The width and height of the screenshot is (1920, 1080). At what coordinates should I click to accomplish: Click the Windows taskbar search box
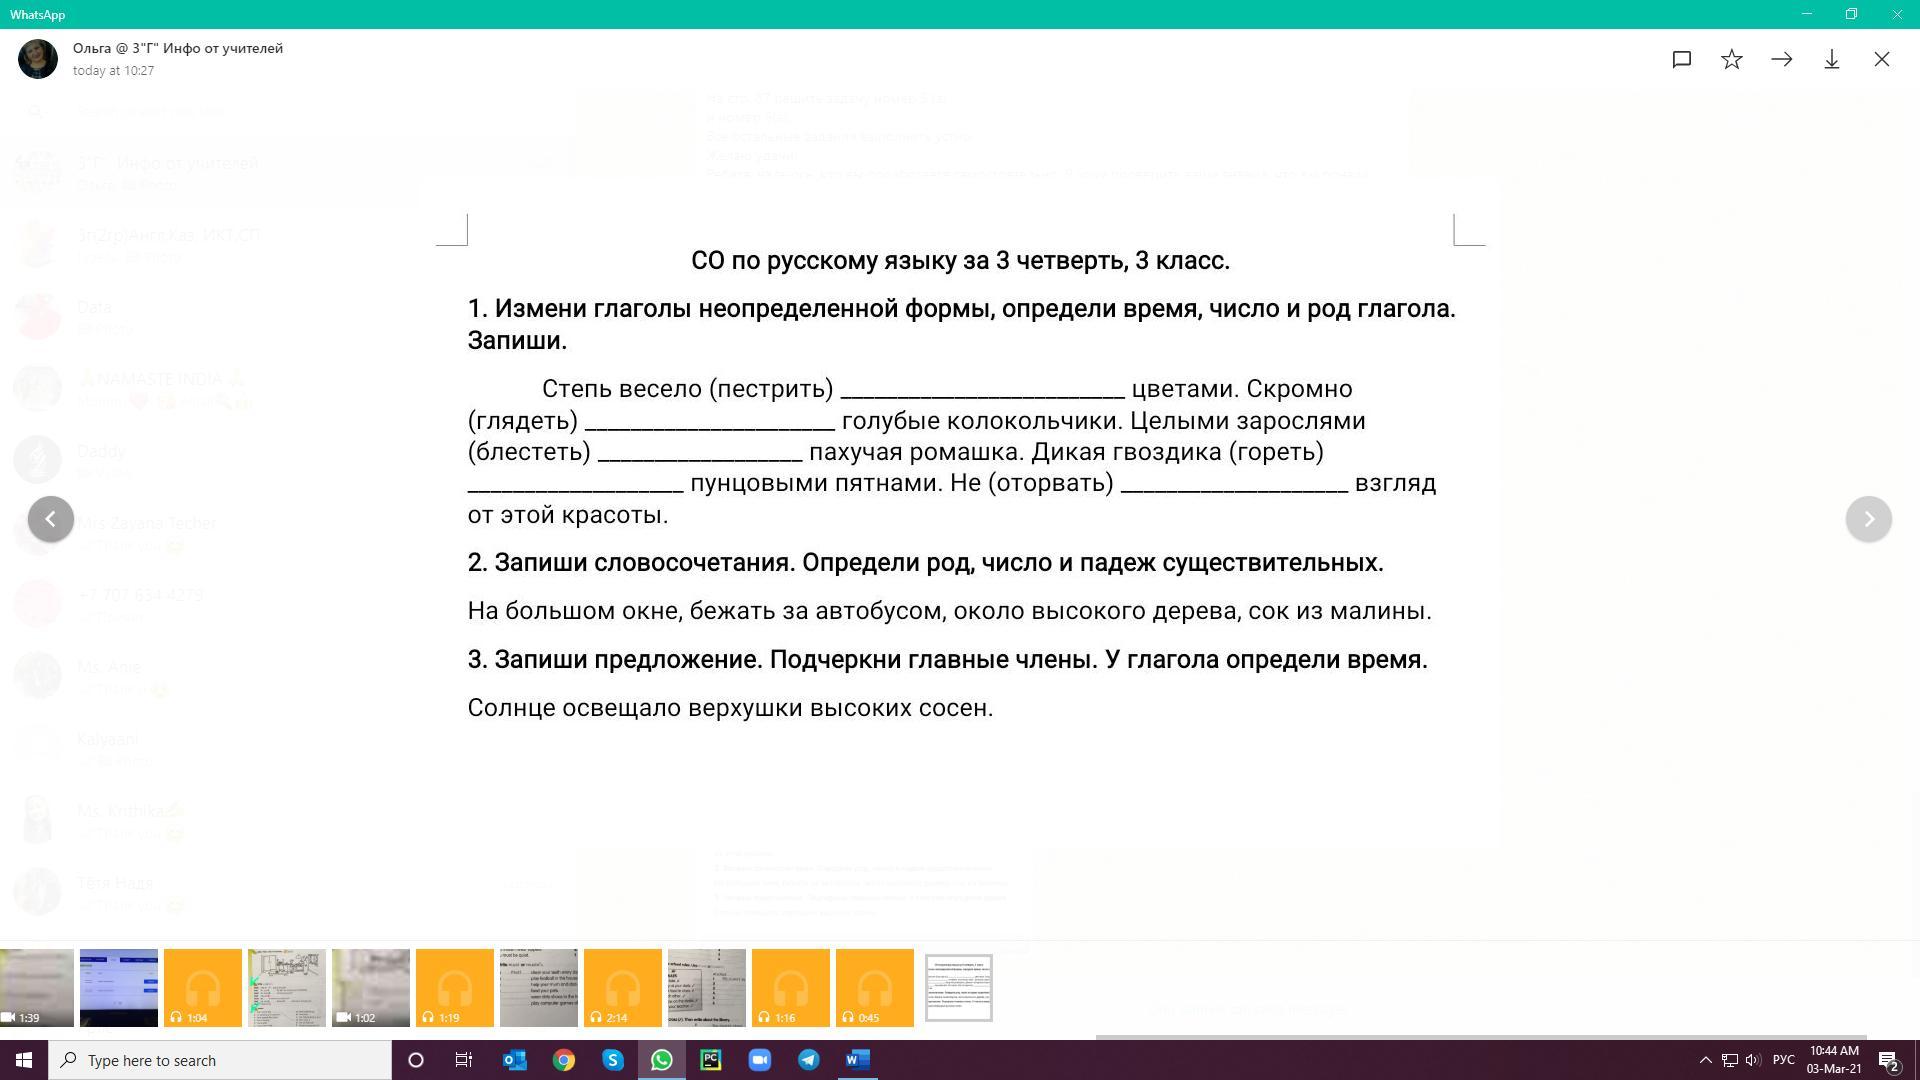(220, 1060)
